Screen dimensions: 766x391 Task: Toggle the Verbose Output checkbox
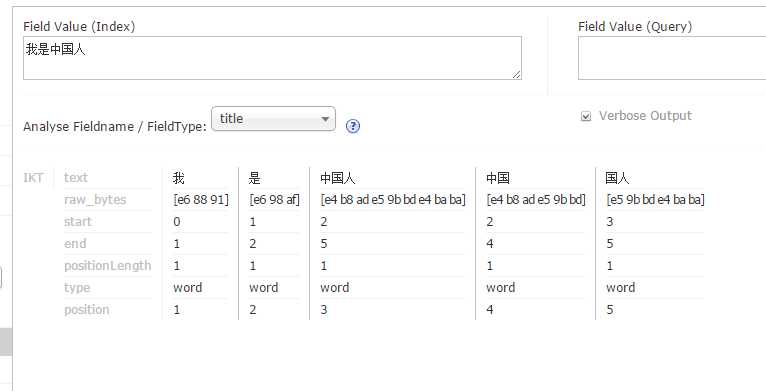click(586, 116)
